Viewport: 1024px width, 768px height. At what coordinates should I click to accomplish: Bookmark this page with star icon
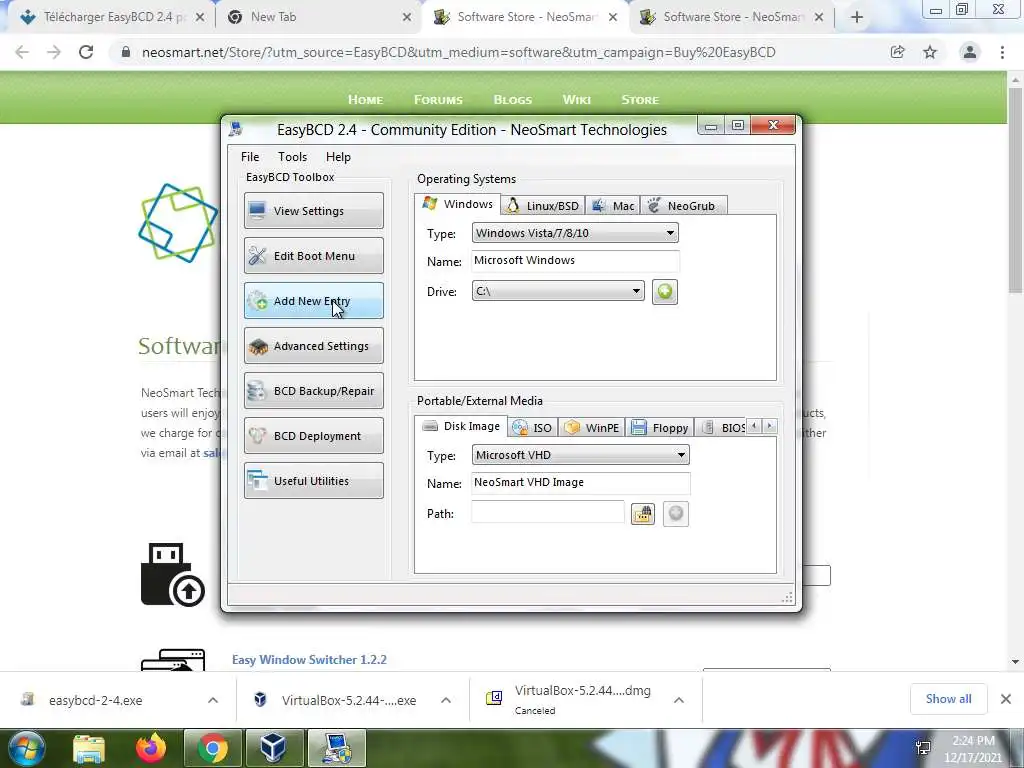pyautogui.click(x=930, y=52)
